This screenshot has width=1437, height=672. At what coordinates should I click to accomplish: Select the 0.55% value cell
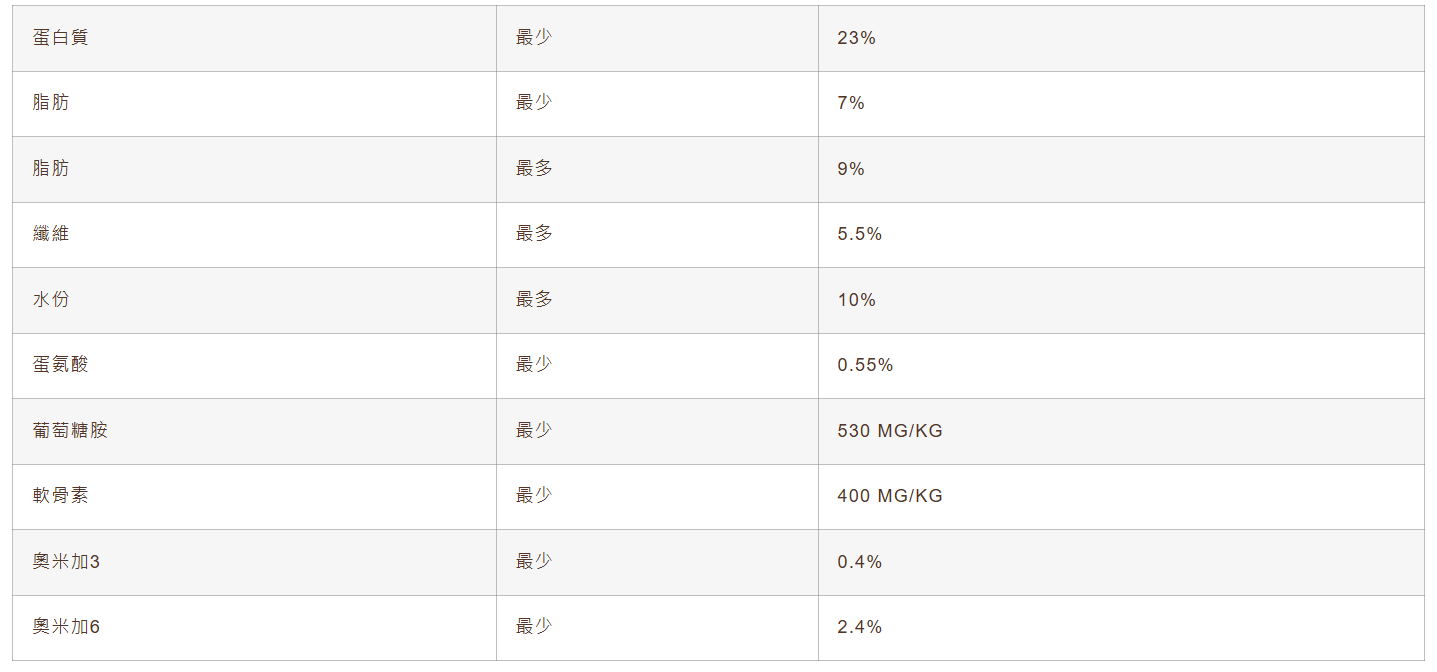coord(865,365)
